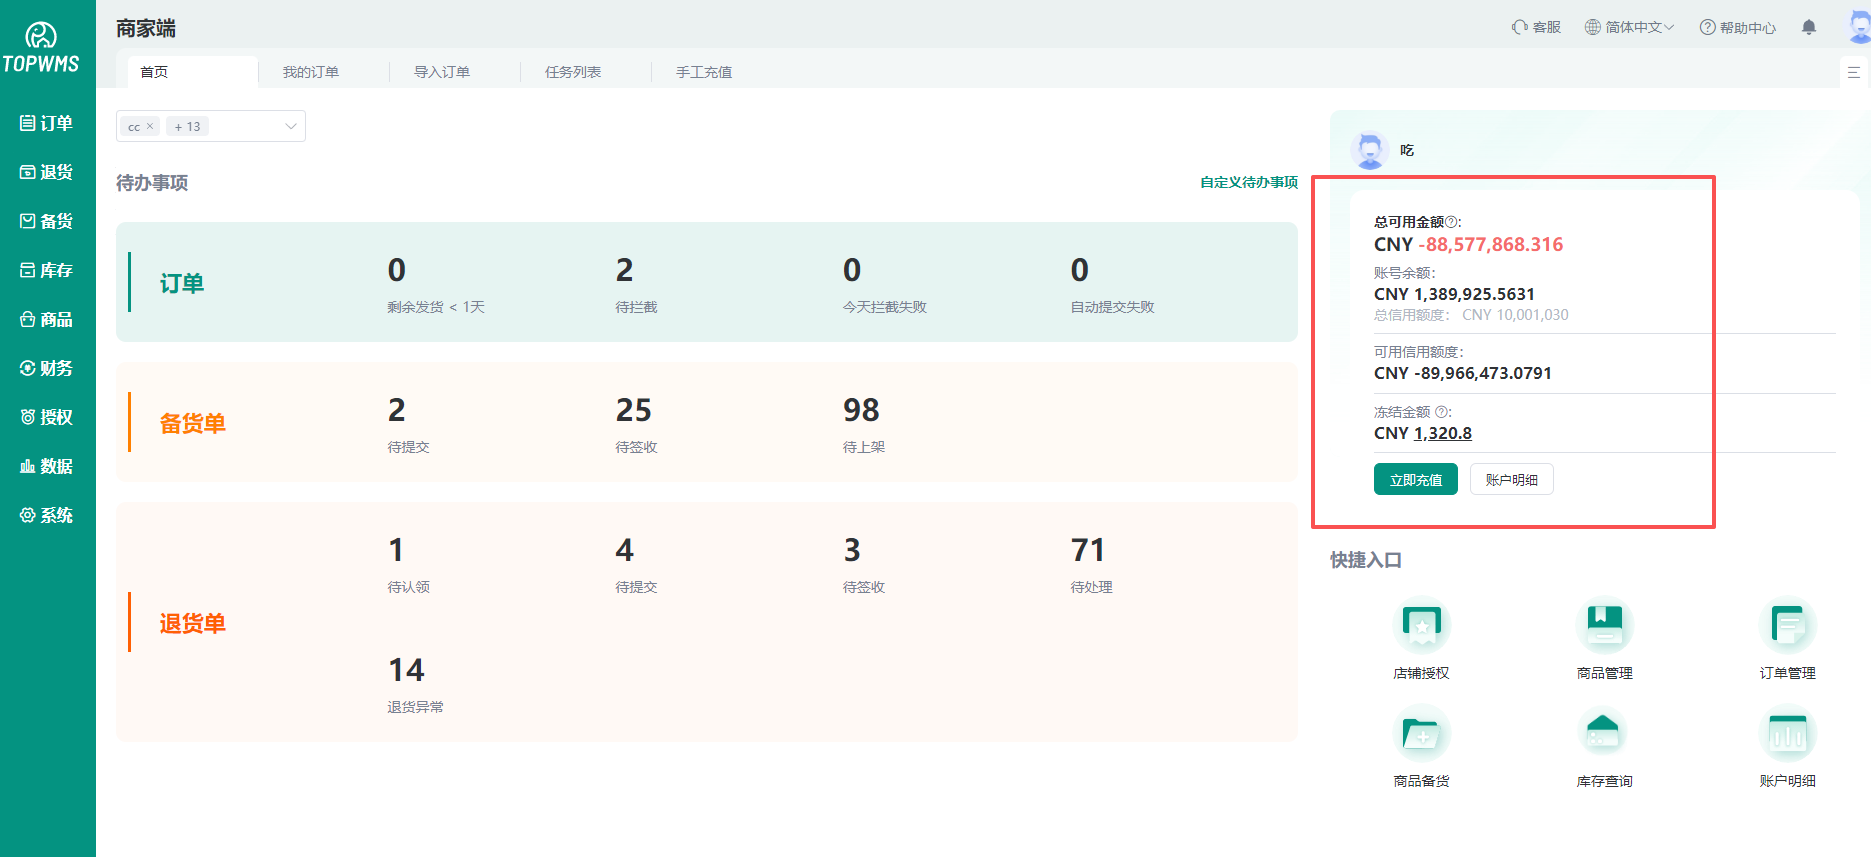Viewport: 1871px width, 857px height.
Task: Open the 商品 sidebar menu
Action: [47, 319]
